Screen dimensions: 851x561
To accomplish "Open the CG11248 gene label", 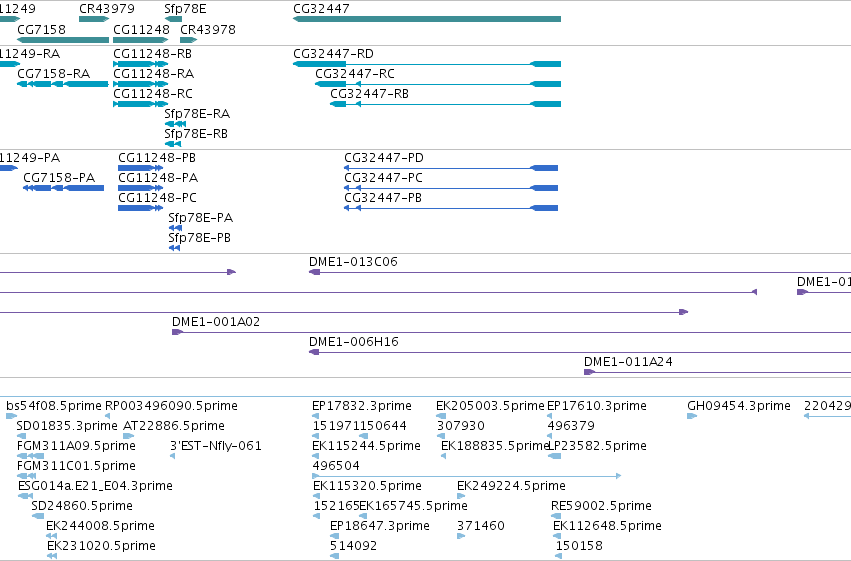I will pyautogui.click(x=141, y=29).
